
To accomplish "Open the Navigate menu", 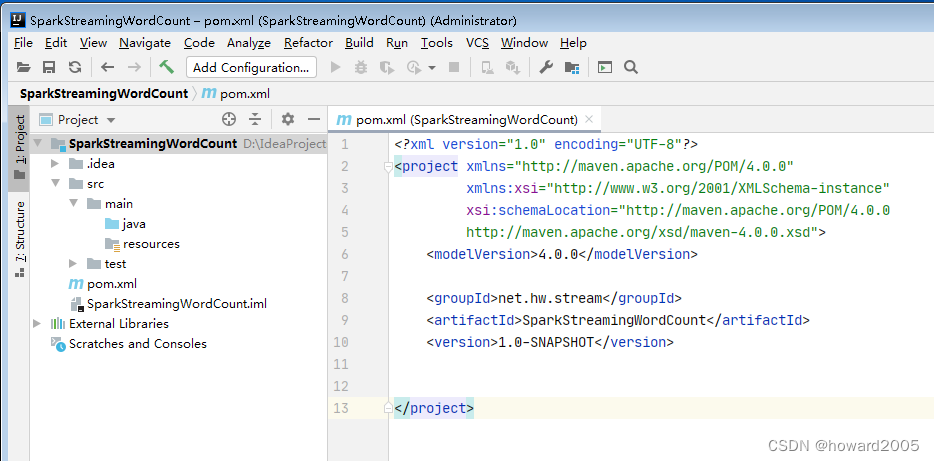I will [x=145, y=43].
